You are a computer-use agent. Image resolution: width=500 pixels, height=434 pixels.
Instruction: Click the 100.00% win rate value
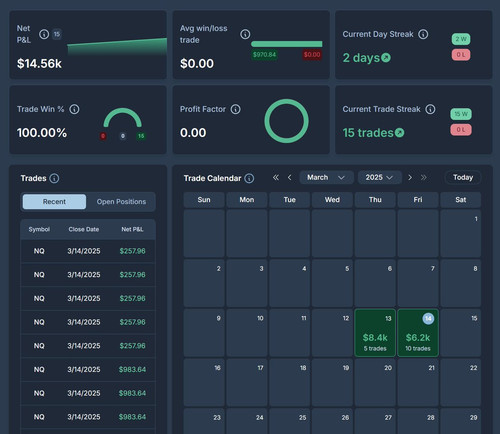click(42, 133)
